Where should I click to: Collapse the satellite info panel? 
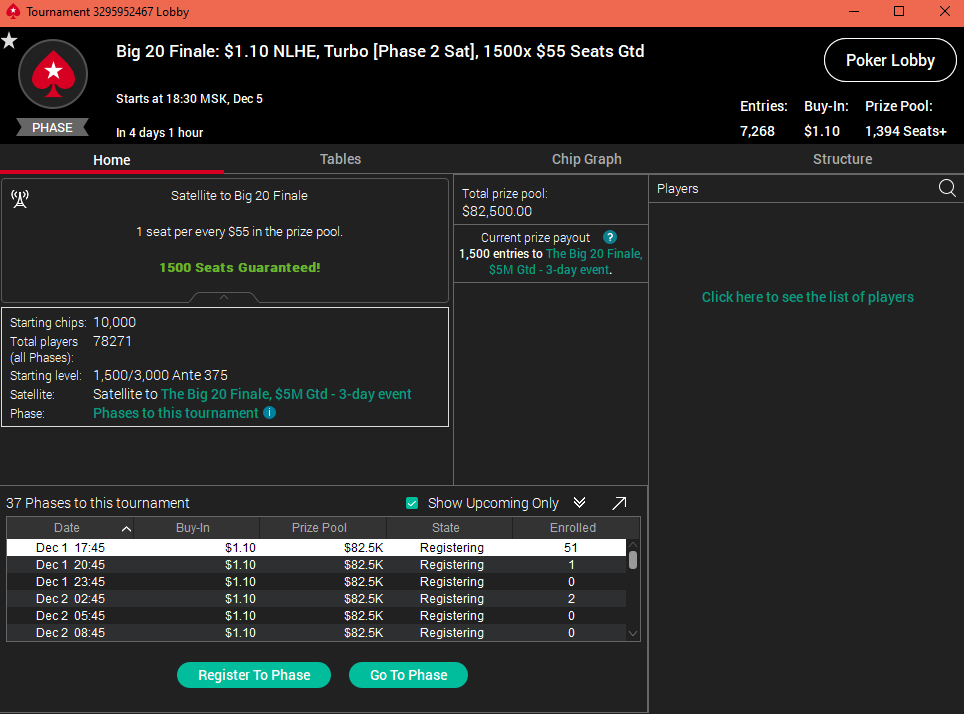(224, 297)
